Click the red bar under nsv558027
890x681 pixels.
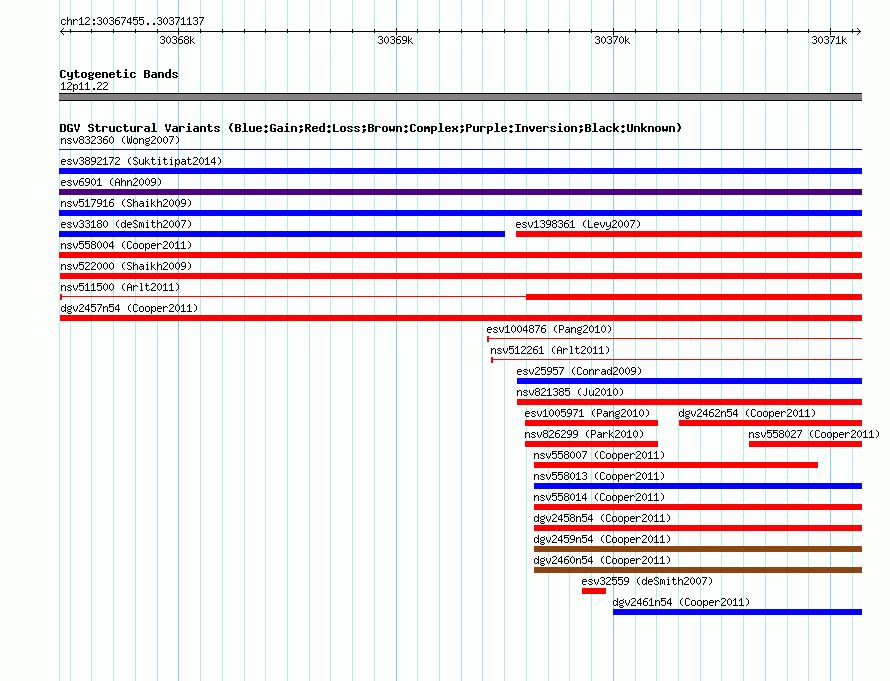coord(805,444)
